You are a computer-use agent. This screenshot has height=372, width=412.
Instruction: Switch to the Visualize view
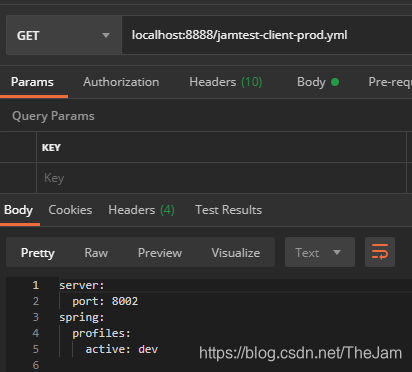[236, 253]
